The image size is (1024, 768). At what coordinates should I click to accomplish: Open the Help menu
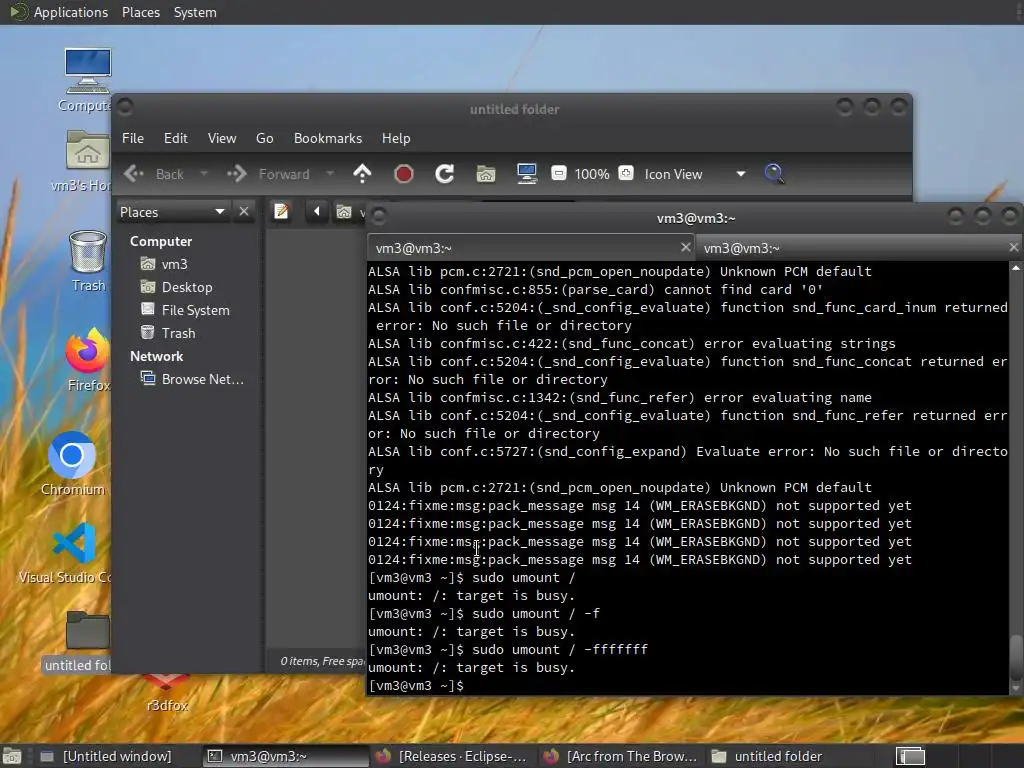click(396, 138)
